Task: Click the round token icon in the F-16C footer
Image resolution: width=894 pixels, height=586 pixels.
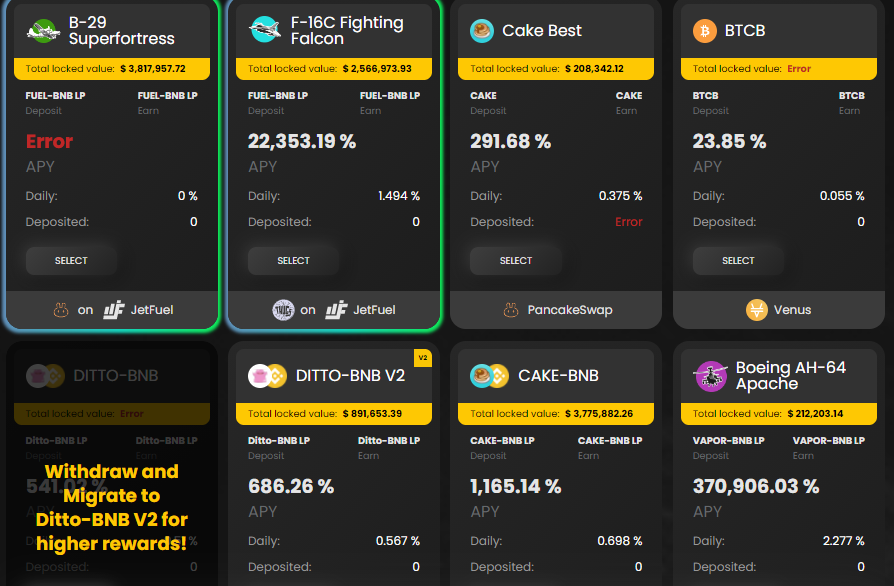Action: [x=283, y=310]
